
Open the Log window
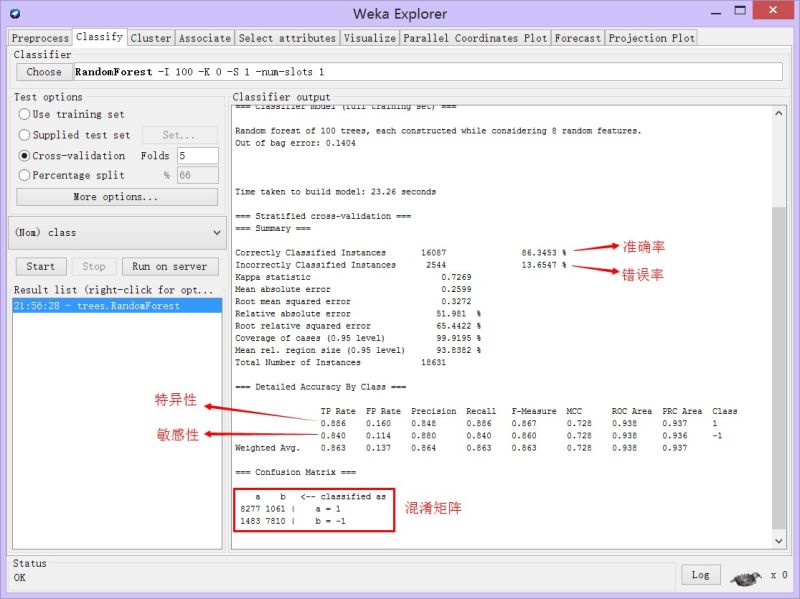click(700, 575)
